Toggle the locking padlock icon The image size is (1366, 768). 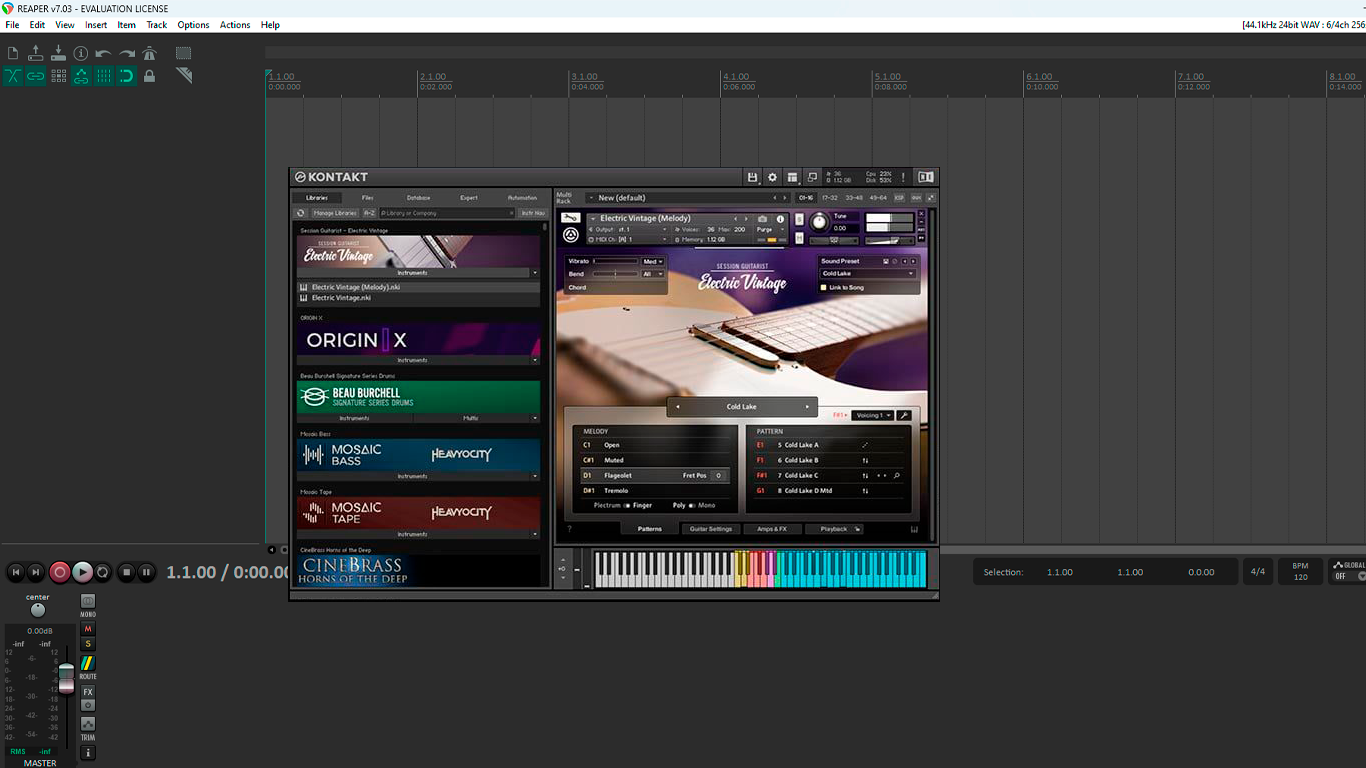coord(149,76)
